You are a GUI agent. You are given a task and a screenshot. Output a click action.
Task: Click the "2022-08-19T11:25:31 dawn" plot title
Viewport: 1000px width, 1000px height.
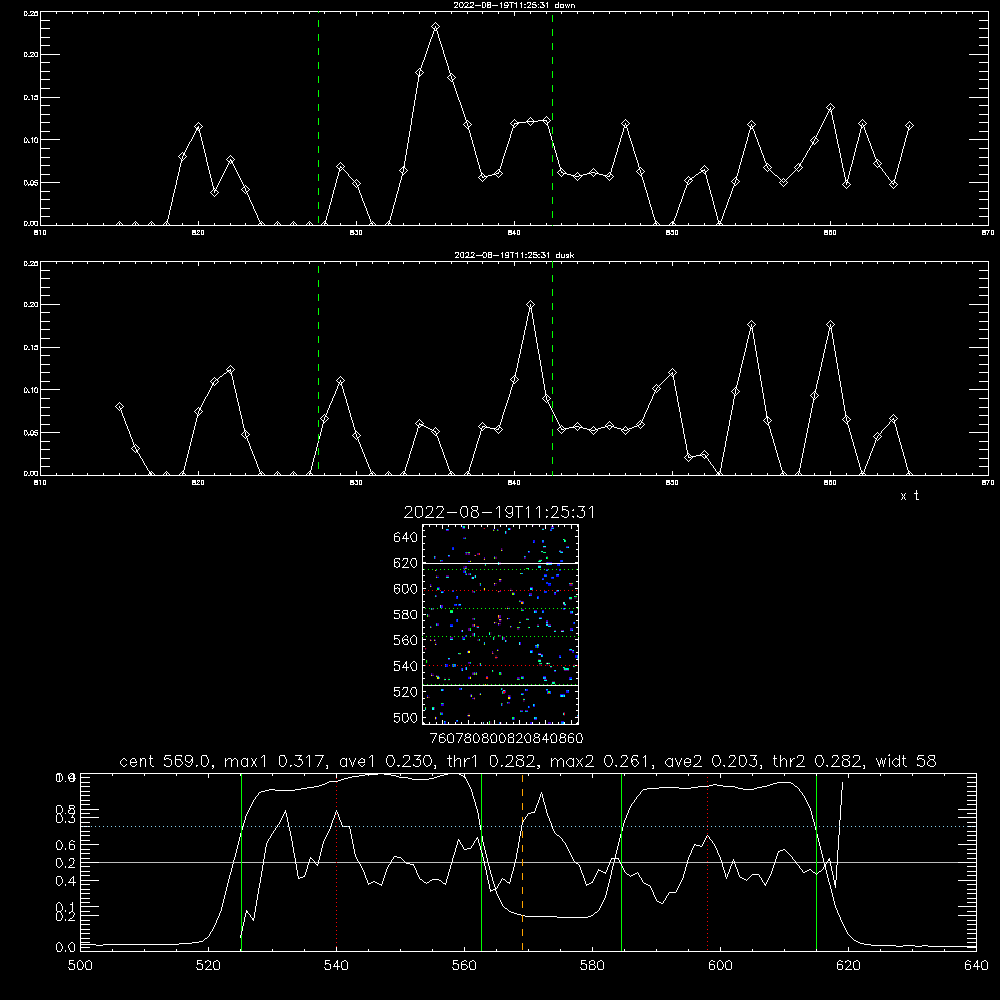514,5
